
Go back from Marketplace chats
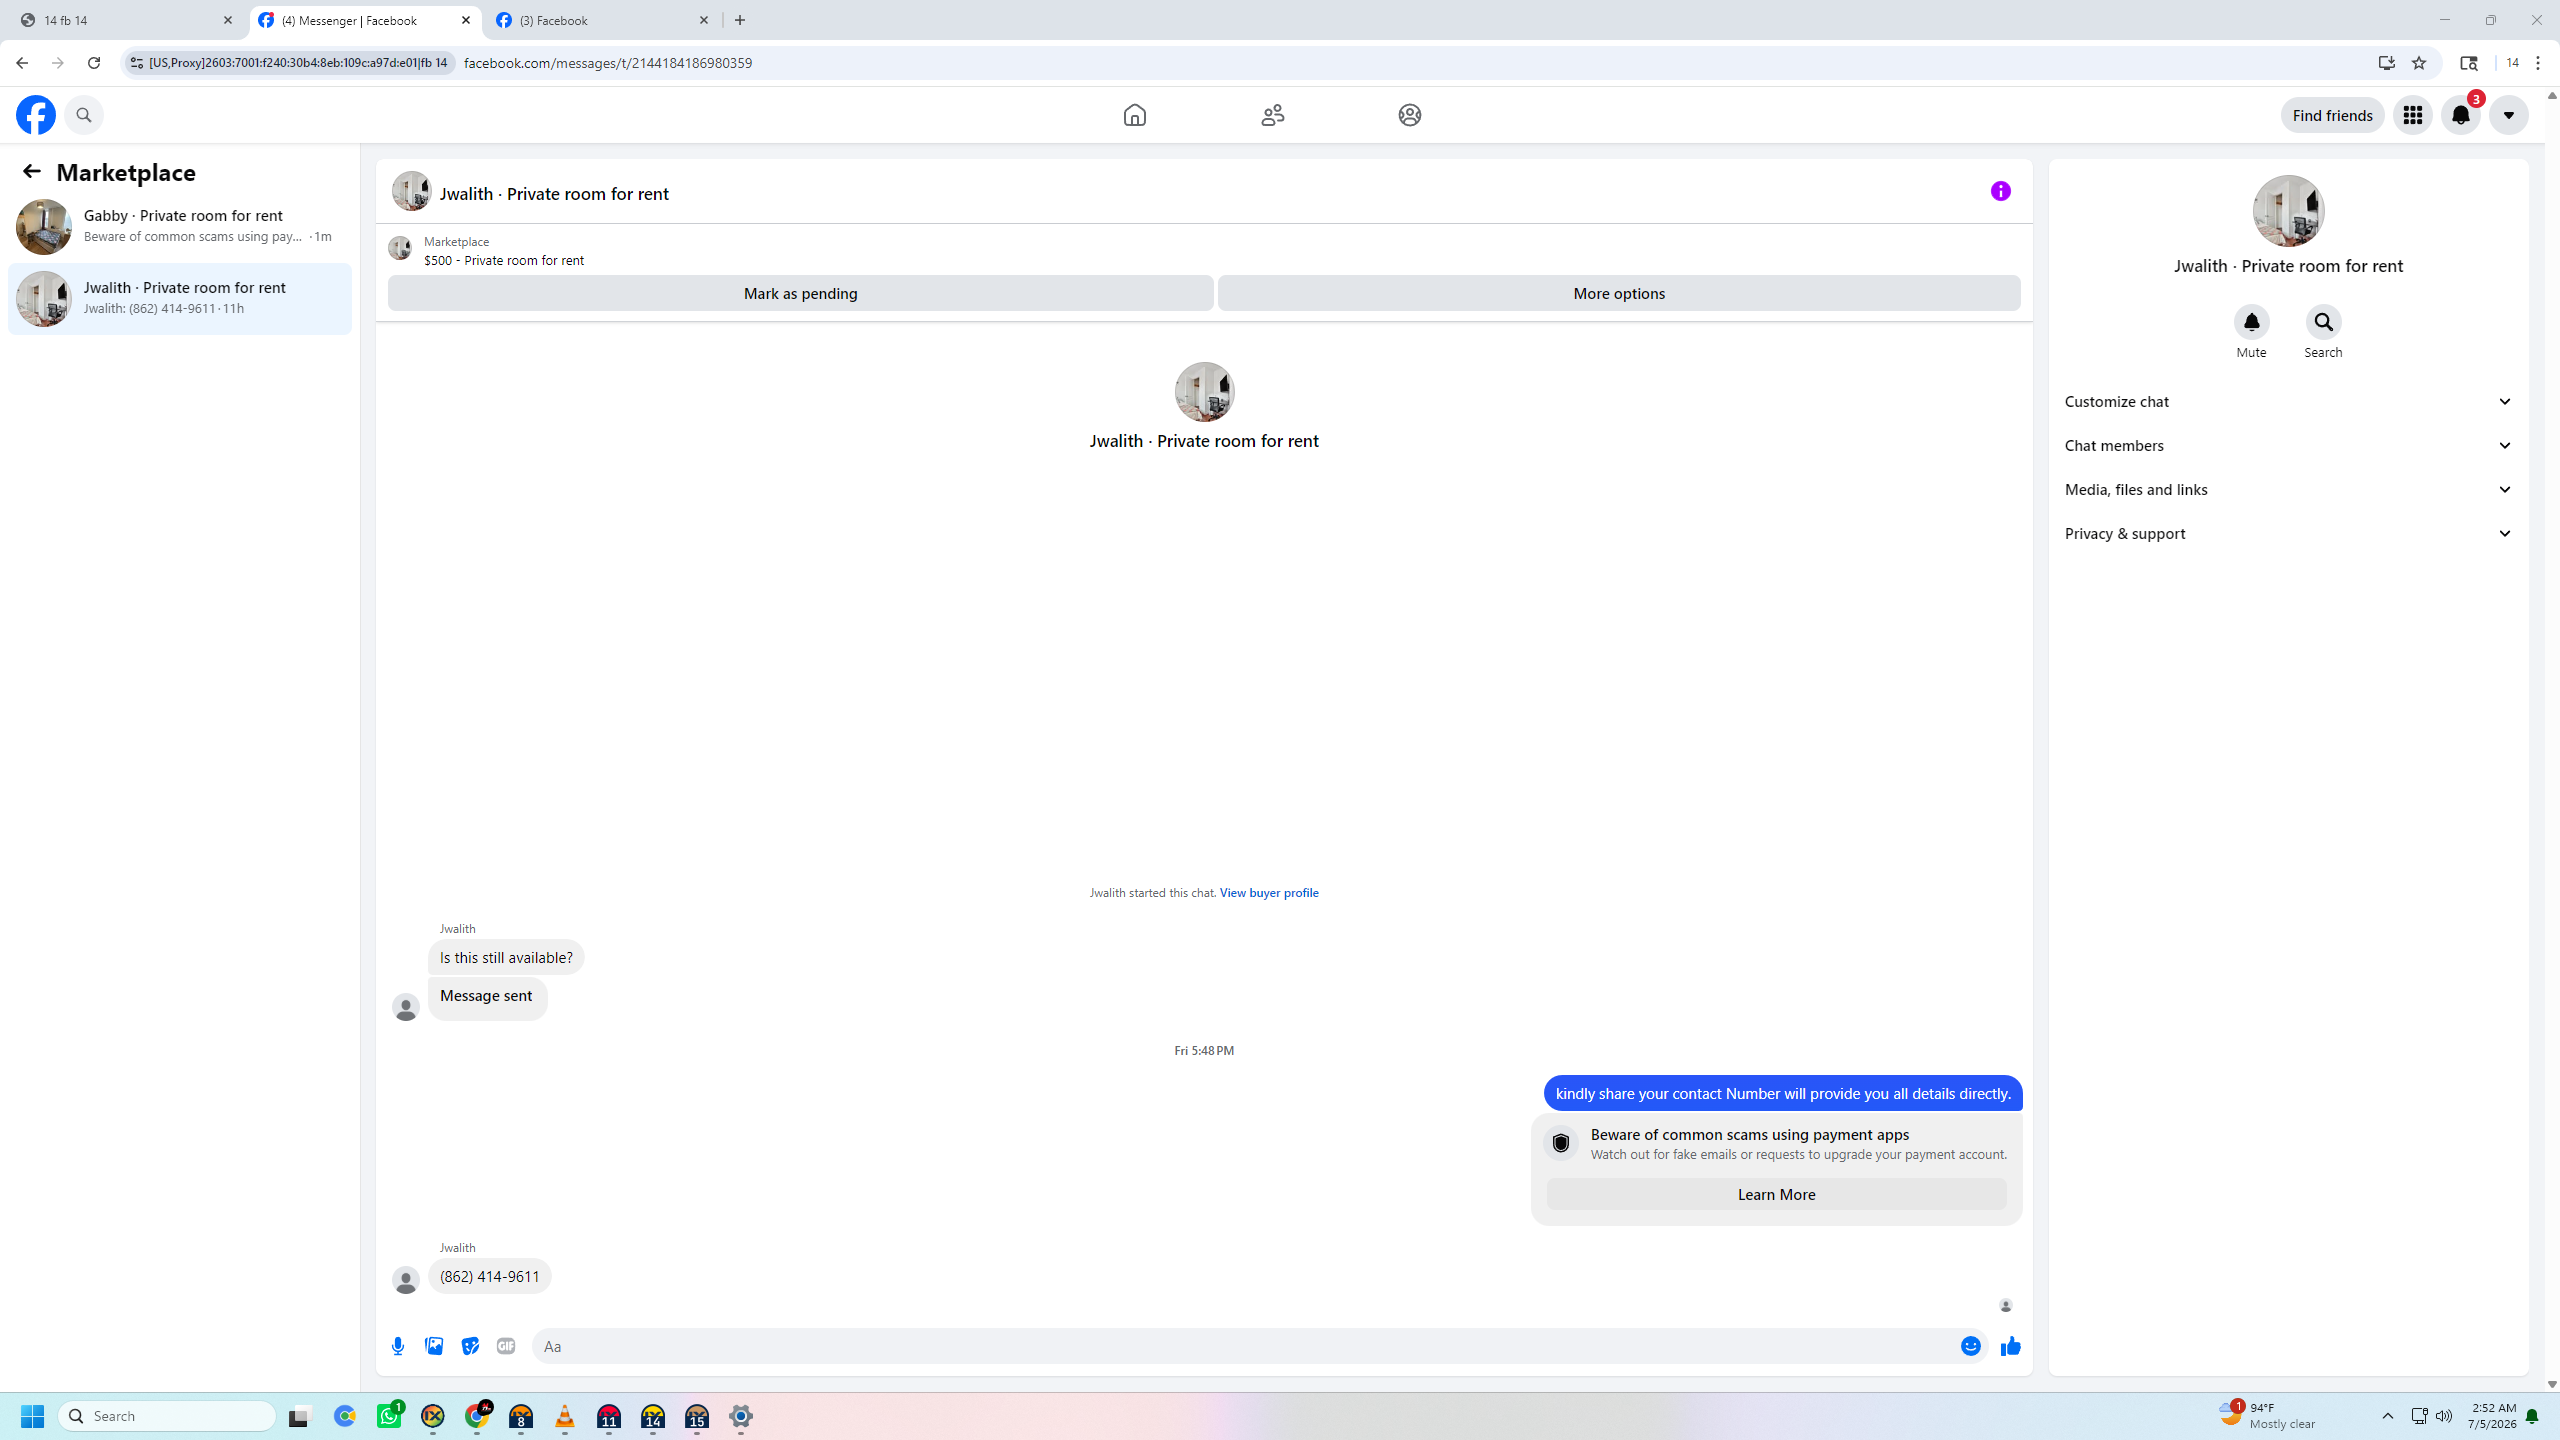32,172
